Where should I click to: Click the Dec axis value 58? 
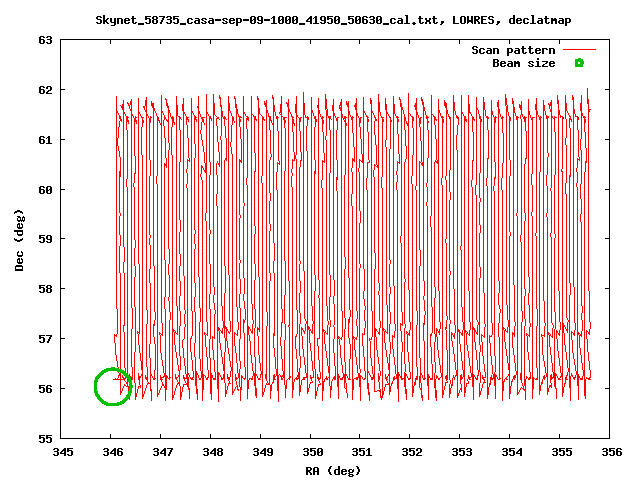tap(45, 289)
